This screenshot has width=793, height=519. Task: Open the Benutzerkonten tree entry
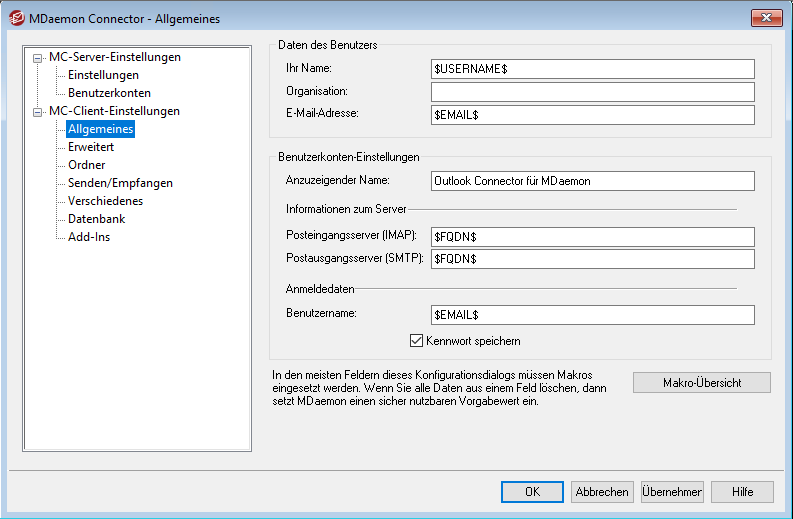(109, 93)
